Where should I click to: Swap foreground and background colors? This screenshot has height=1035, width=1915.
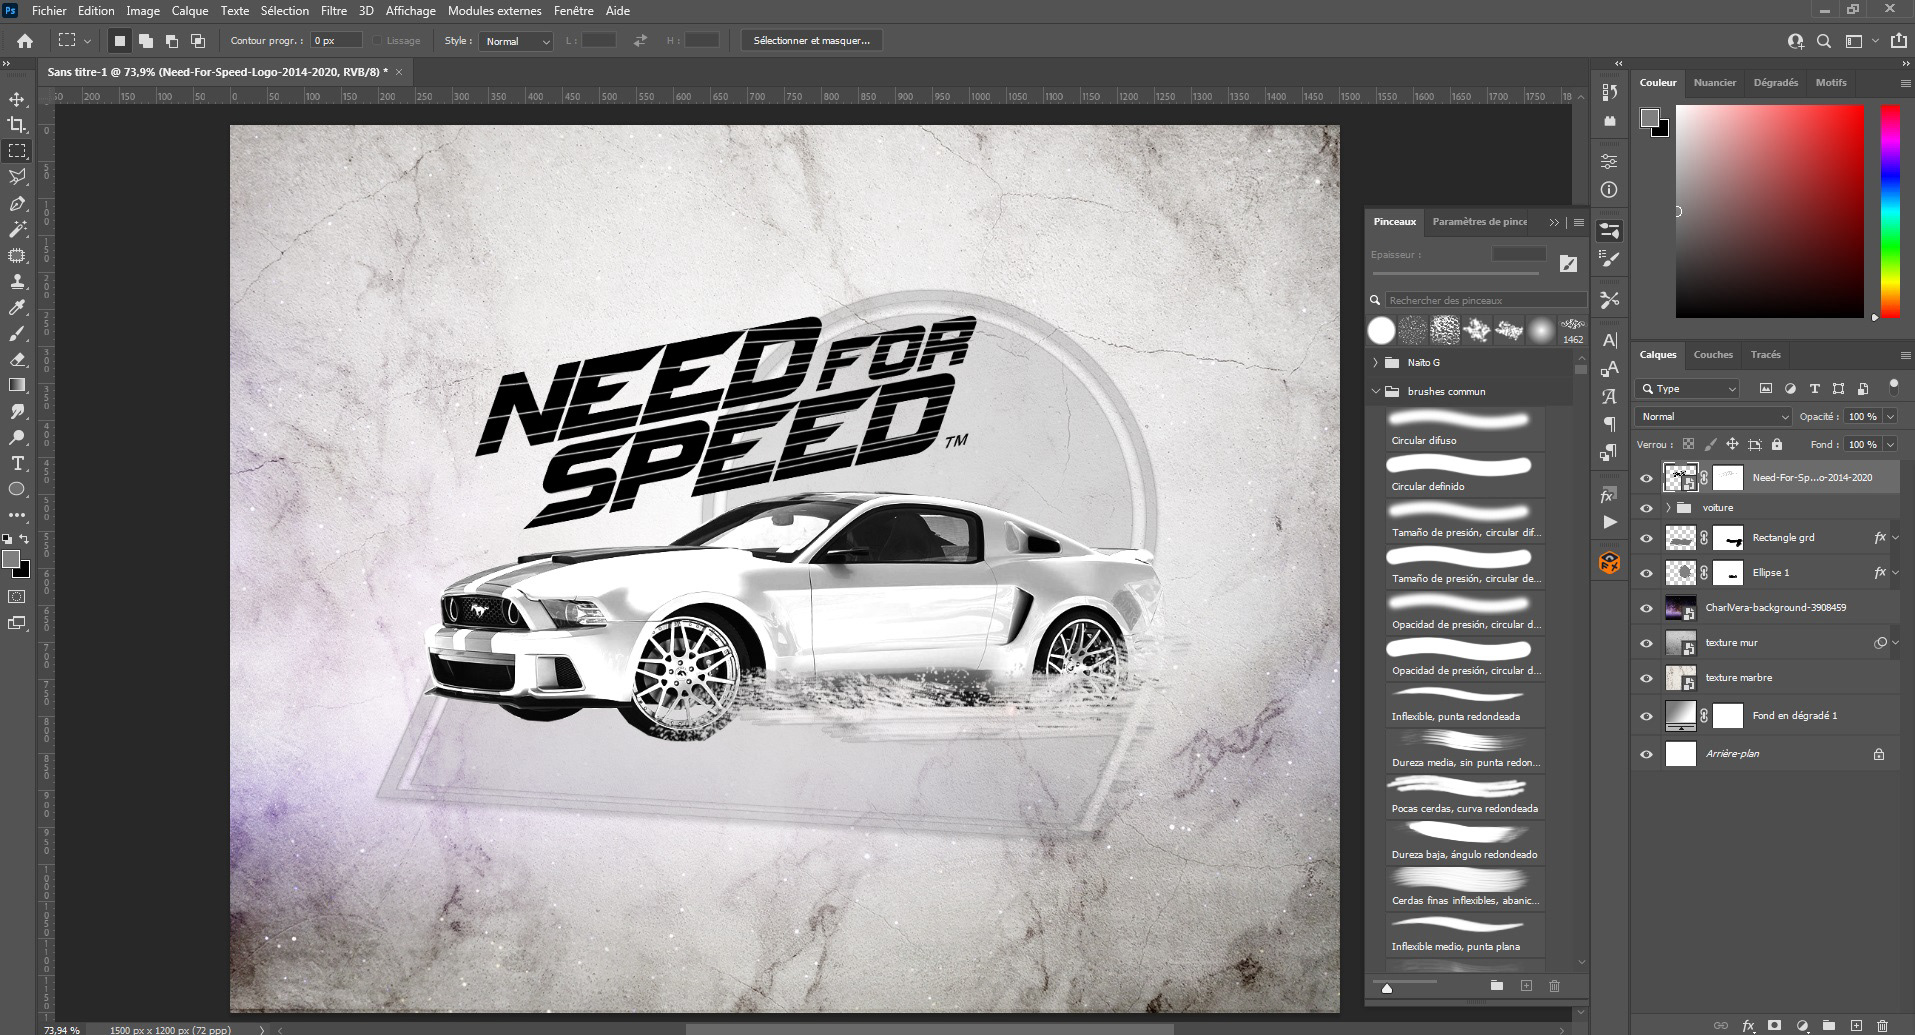(x=24, y=539)
